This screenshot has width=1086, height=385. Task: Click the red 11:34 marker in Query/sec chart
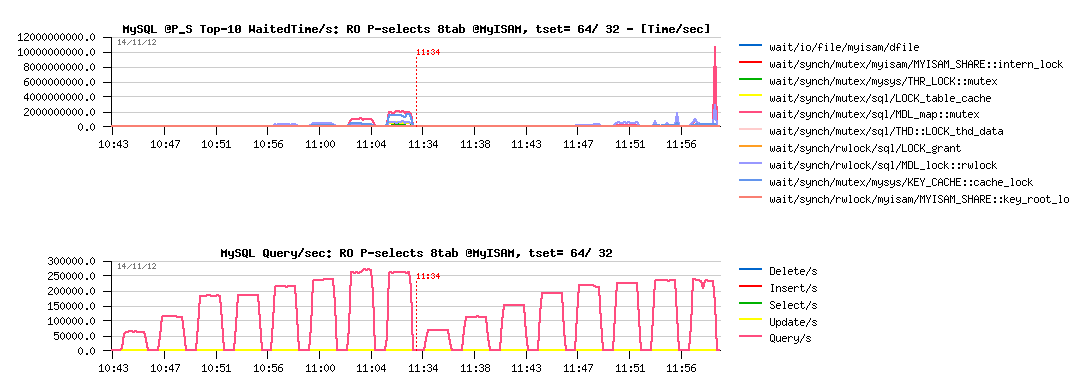(429, 276)
